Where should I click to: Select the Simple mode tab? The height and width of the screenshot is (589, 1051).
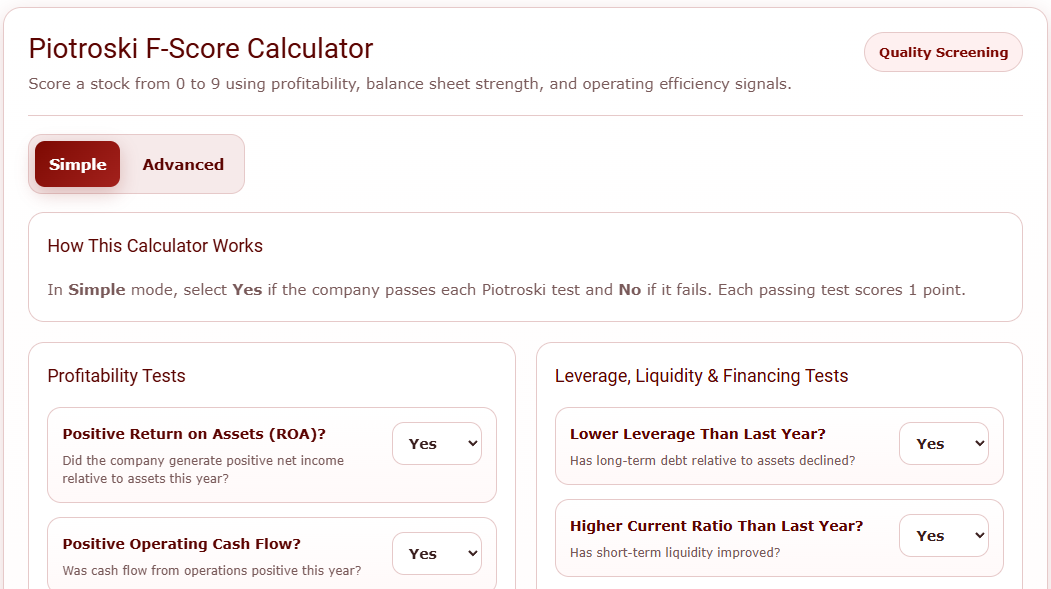point(77,163)
